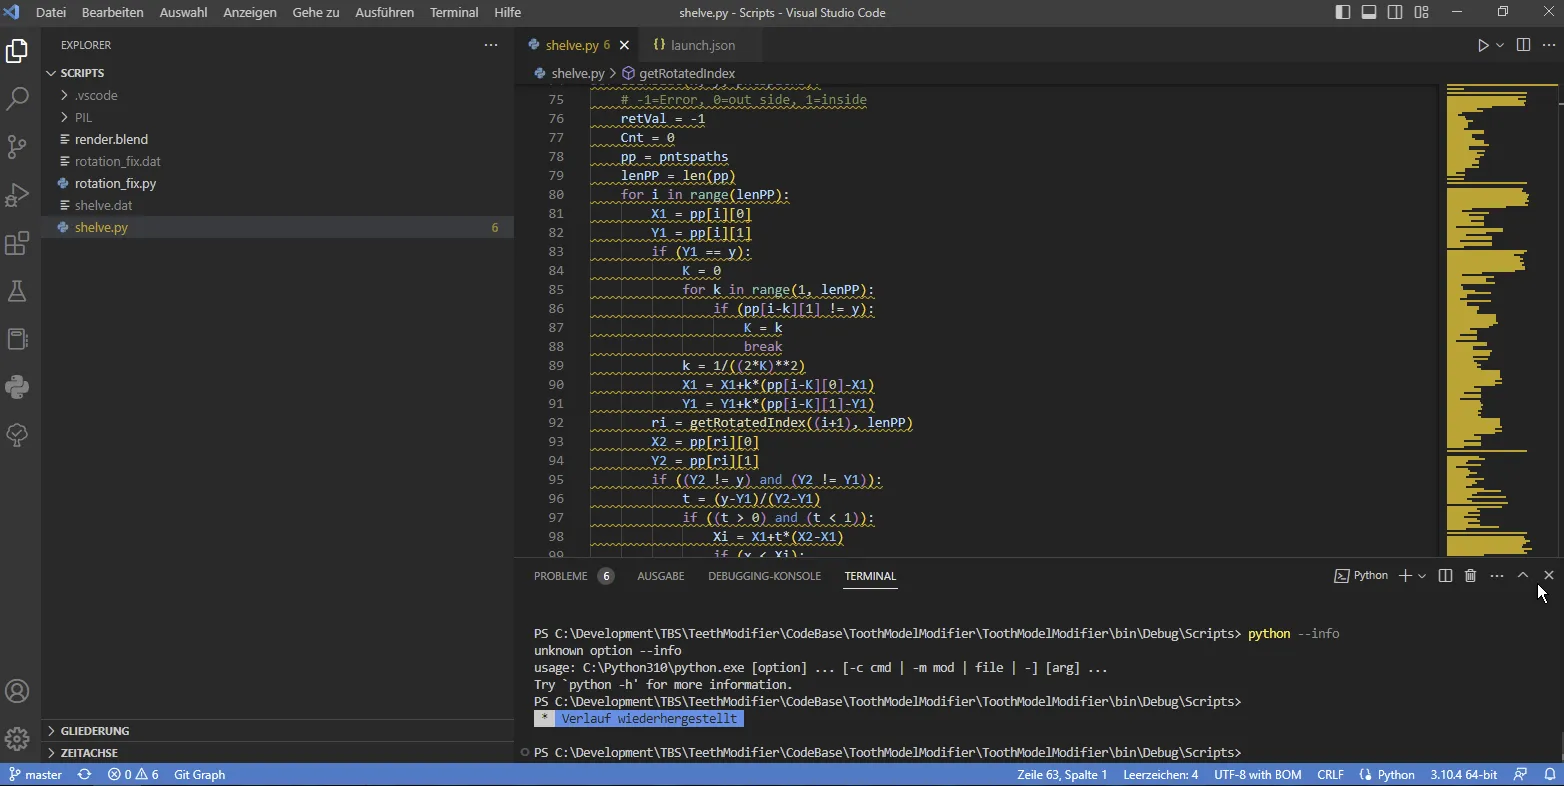1564x786 pixels.
Task: Maximize the terminal panel size
Action: tap(1523, 576)
